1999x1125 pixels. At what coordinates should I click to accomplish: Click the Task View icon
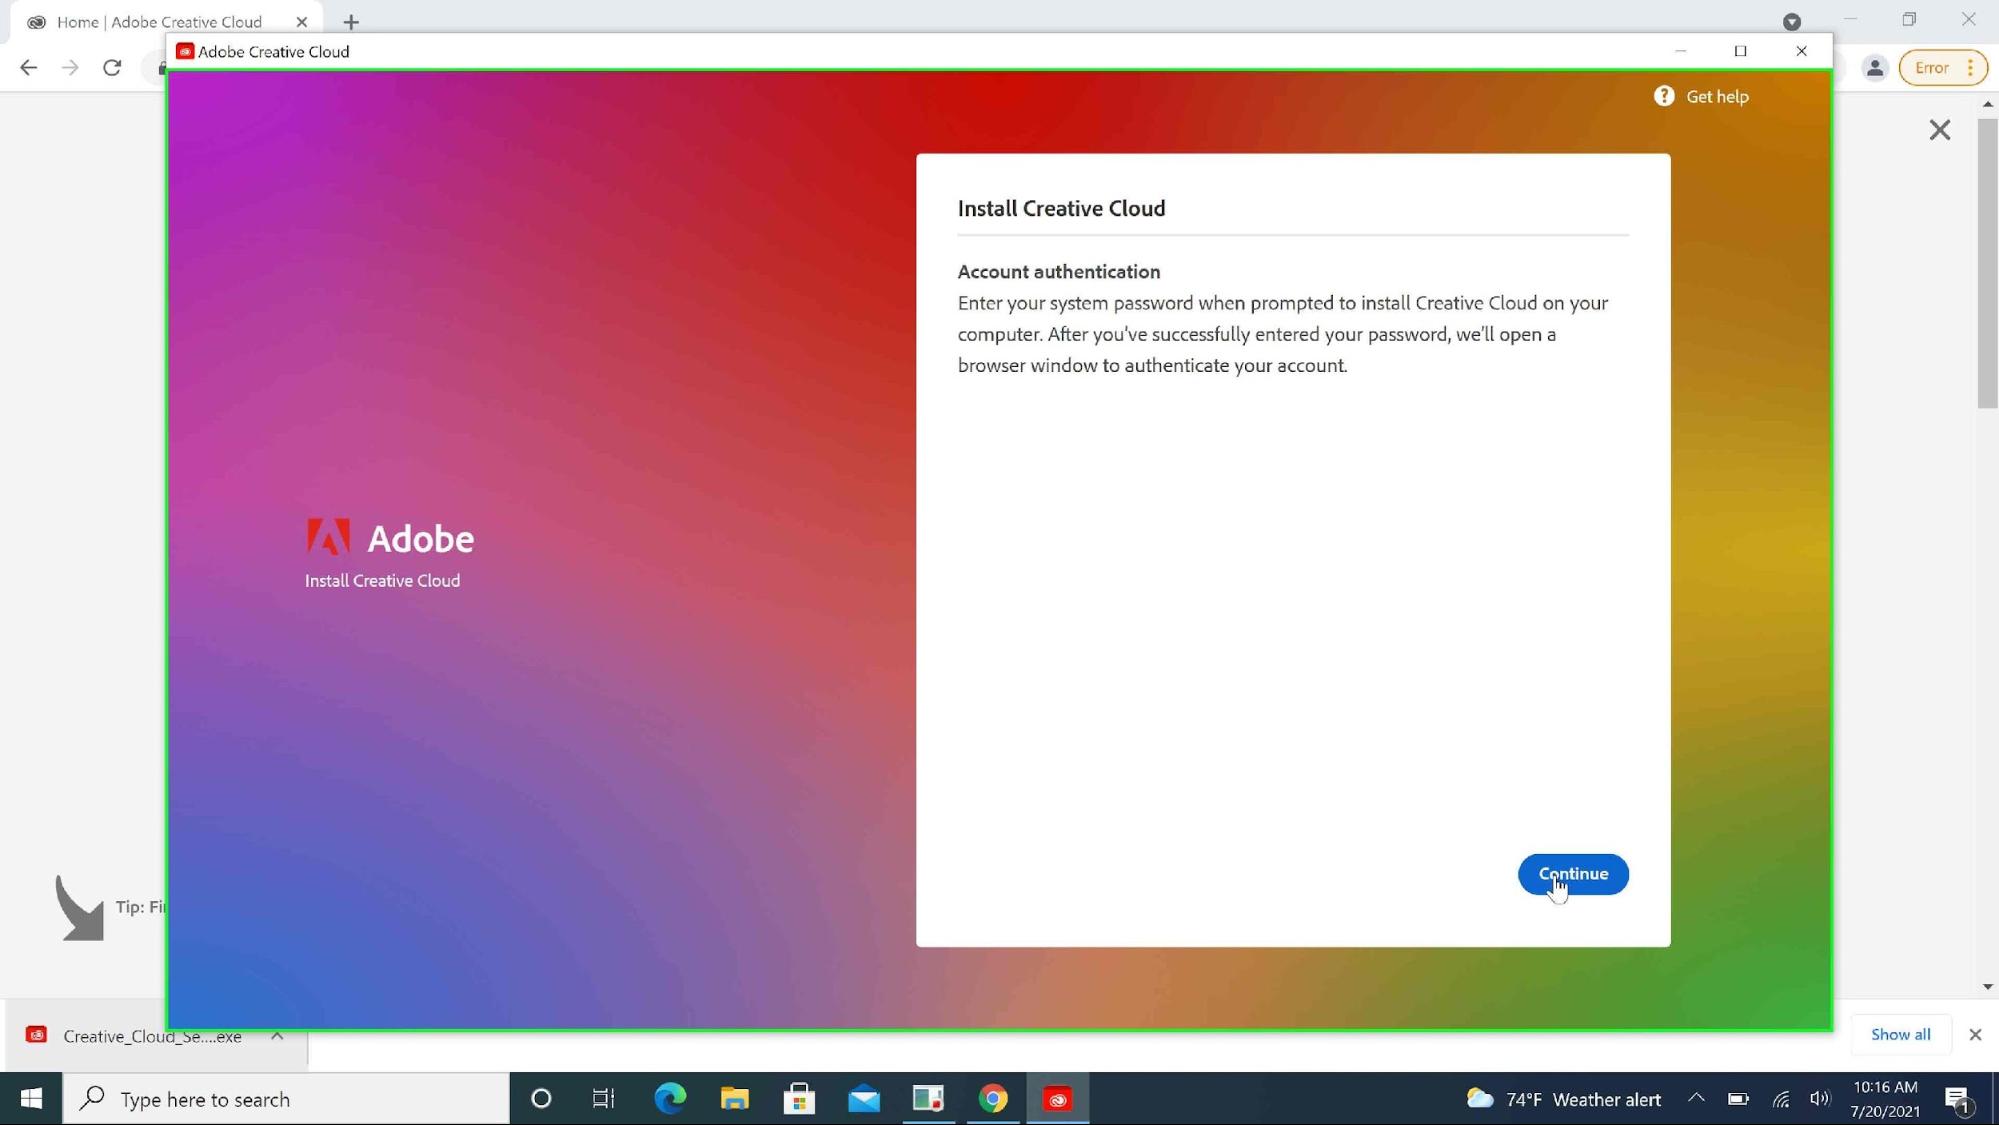point(603,1099)
